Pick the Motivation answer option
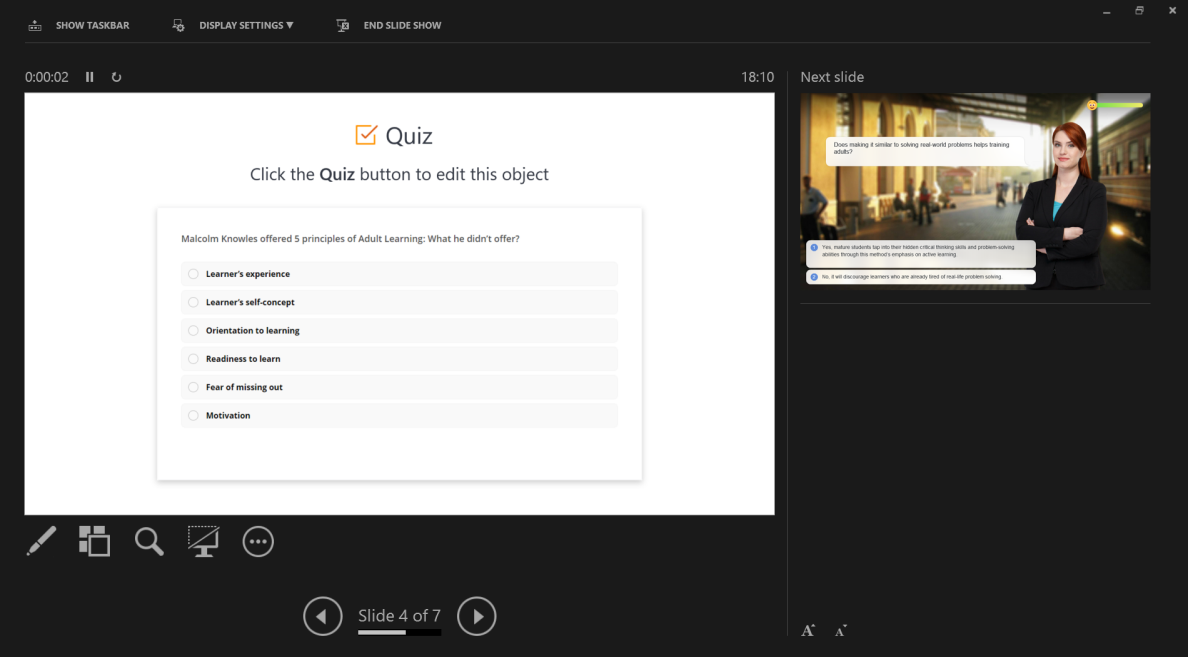 pyautogui.click(x=399, y=415)
